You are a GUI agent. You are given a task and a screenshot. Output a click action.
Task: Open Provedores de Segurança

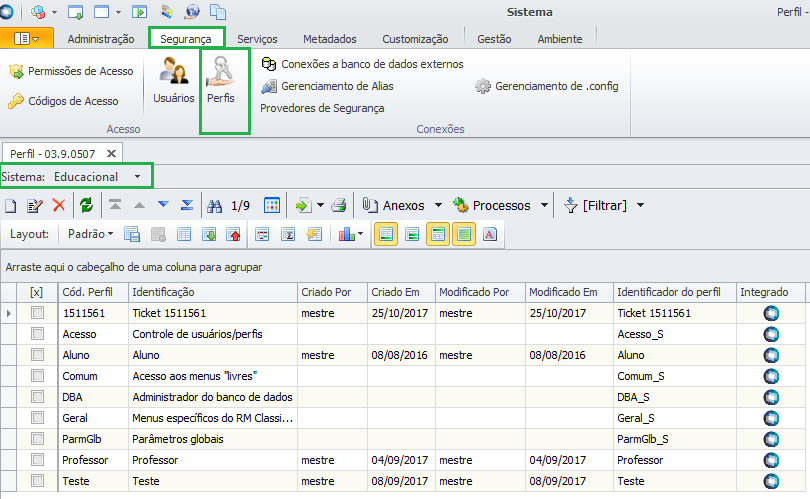[322, 108]
